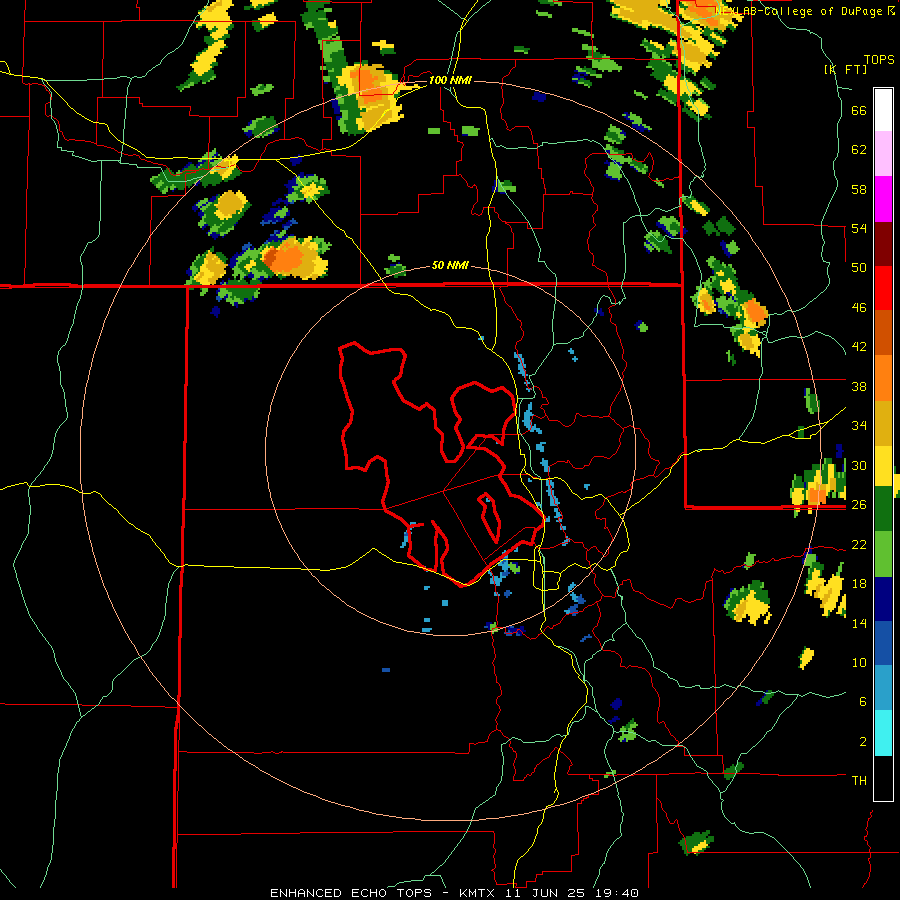Click the medium blue legend swatch

coord(883,643)
